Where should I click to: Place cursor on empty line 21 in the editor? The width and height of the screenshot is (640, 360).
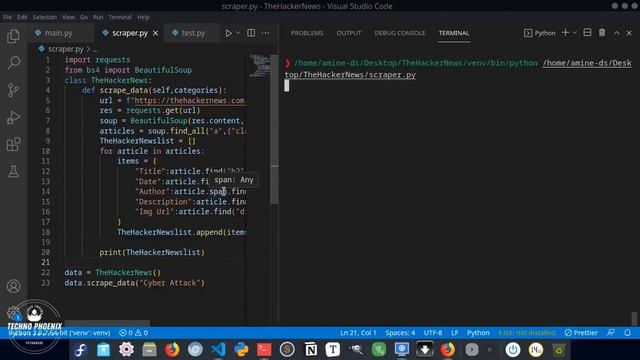pos(155,262)
